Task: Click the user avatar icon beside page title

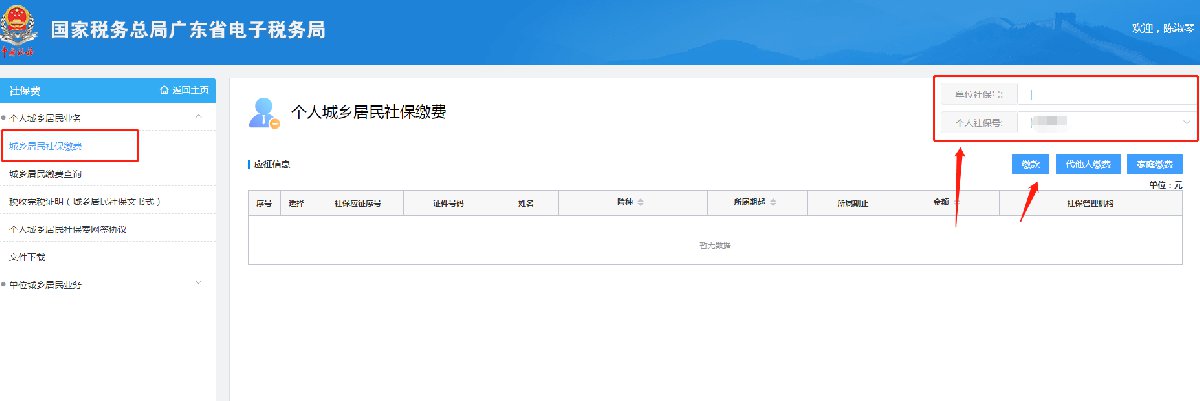Action: click(x=264, y=113)
